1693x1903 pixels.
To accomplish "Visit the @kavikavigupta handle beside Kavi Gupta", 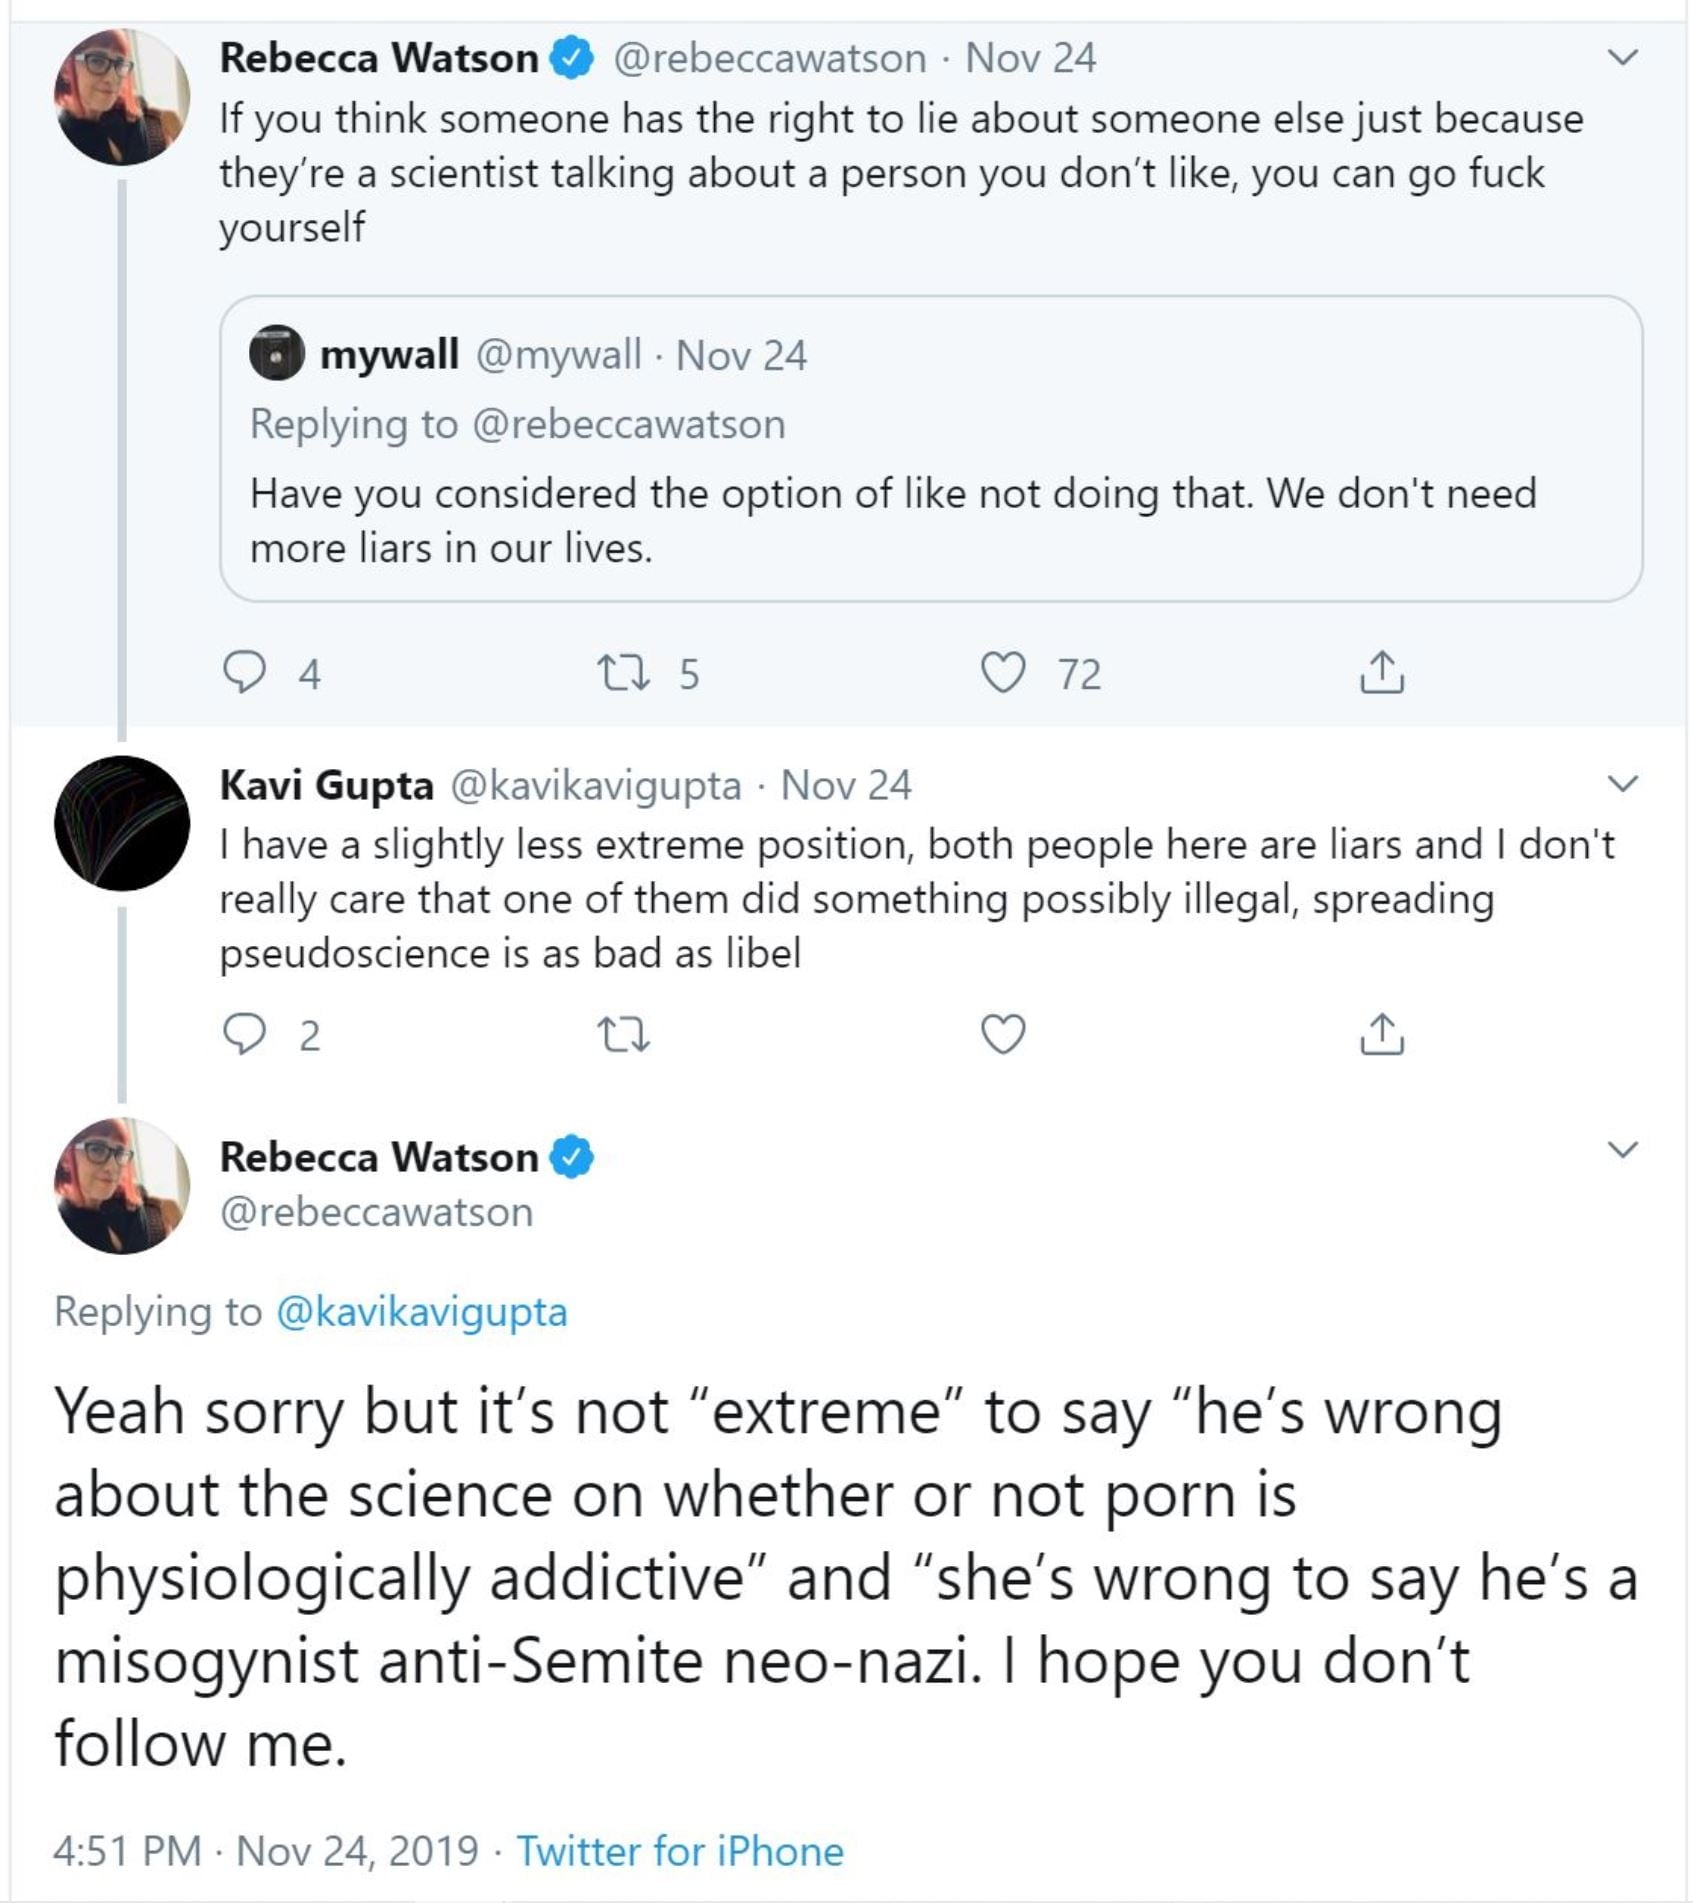I will point(596,786).
